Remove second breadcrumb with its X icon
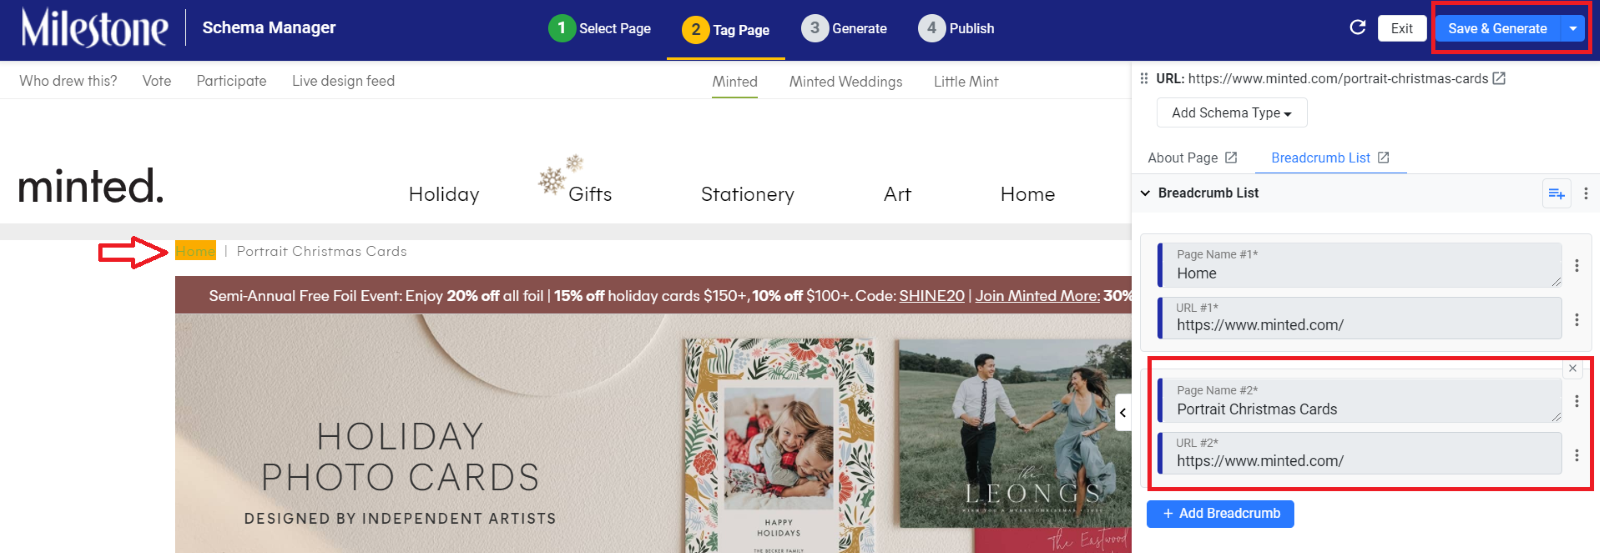 click(1573, 369)
